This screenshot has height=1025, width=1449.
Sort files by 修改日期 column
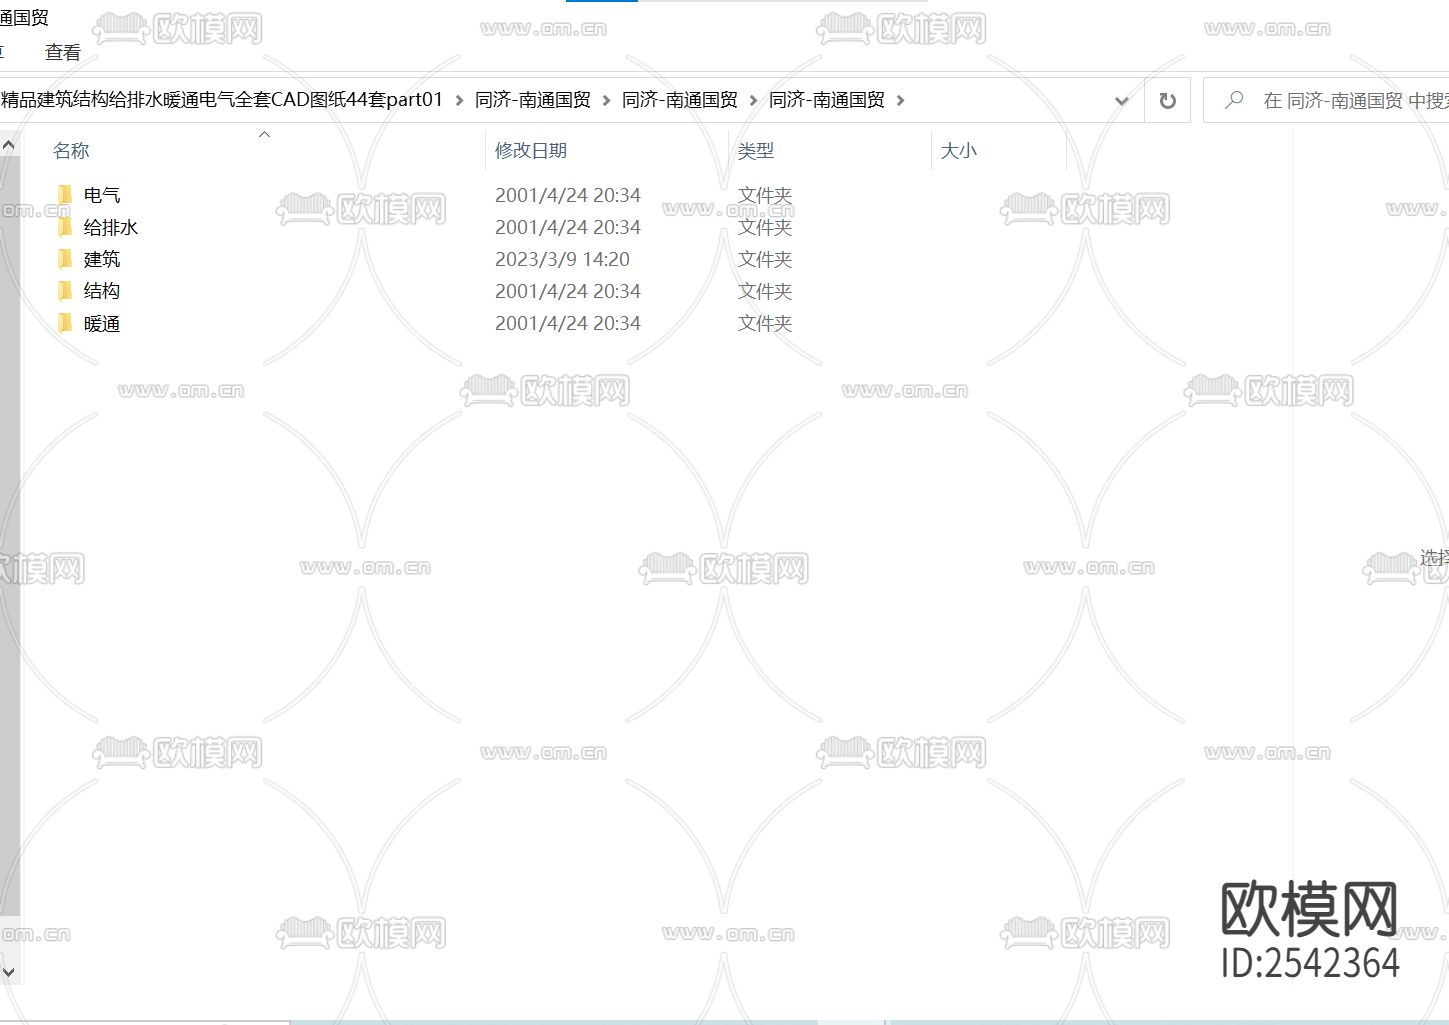tap(531, 150)
